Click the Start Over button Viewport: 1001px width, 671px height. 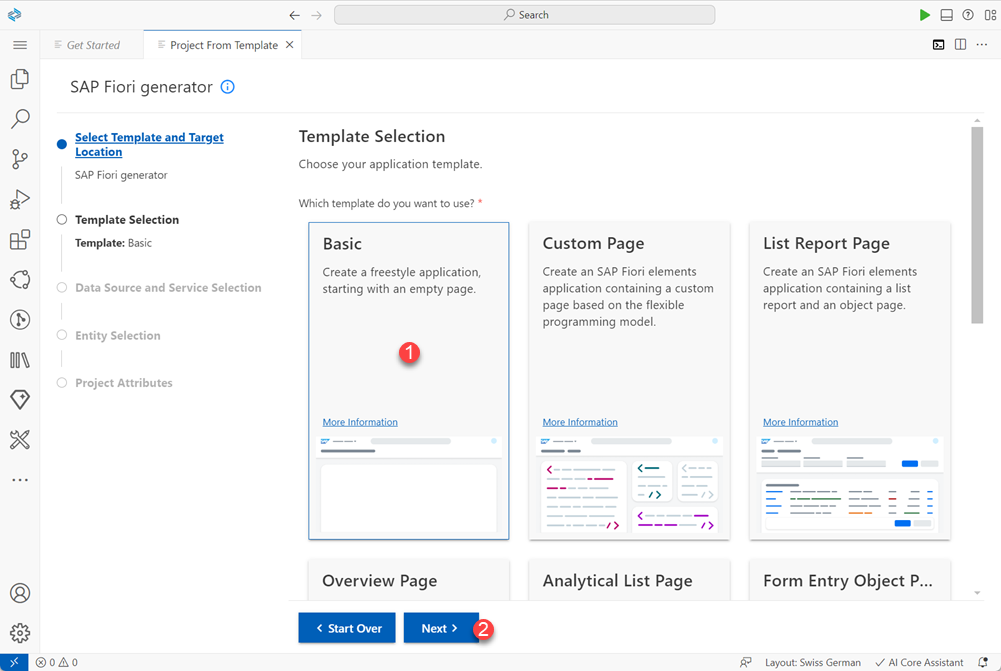(347, 628)
